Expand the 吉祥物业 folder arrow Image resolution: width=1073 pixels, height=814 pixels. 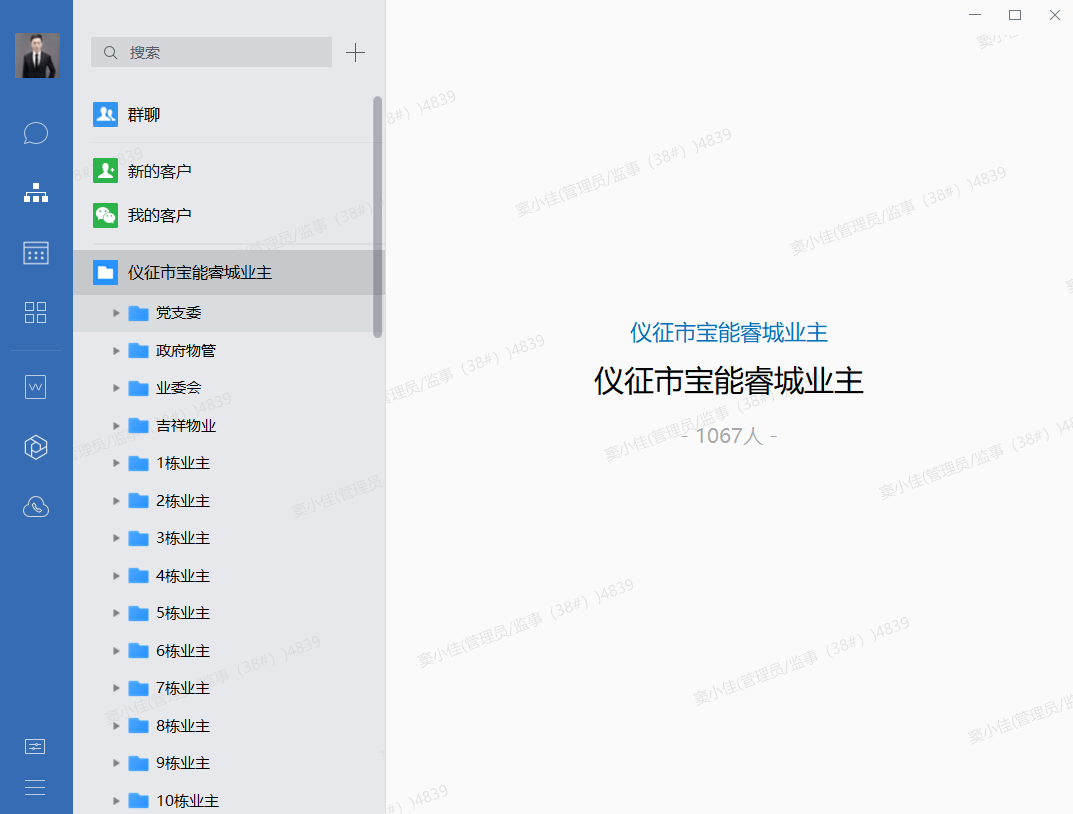(x=116, y=425)
